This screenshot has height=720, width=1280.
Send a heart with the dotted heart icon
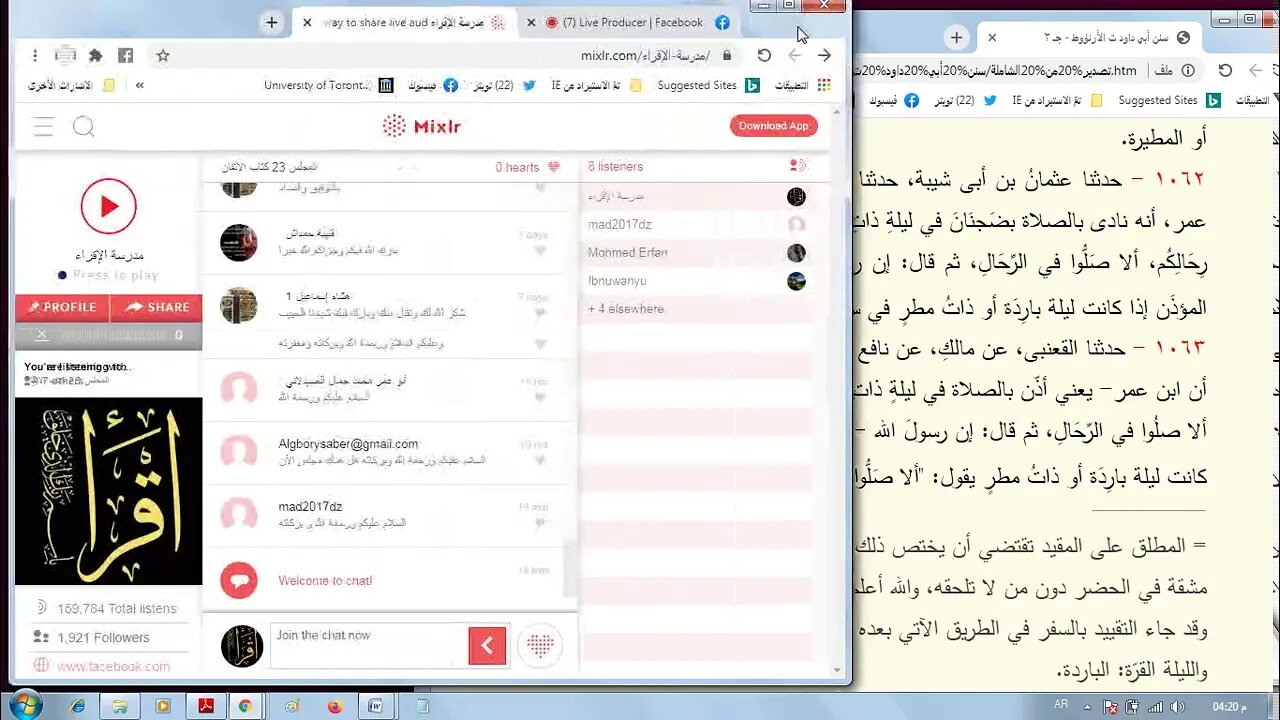pyautogui.click(x=540, y=645)
